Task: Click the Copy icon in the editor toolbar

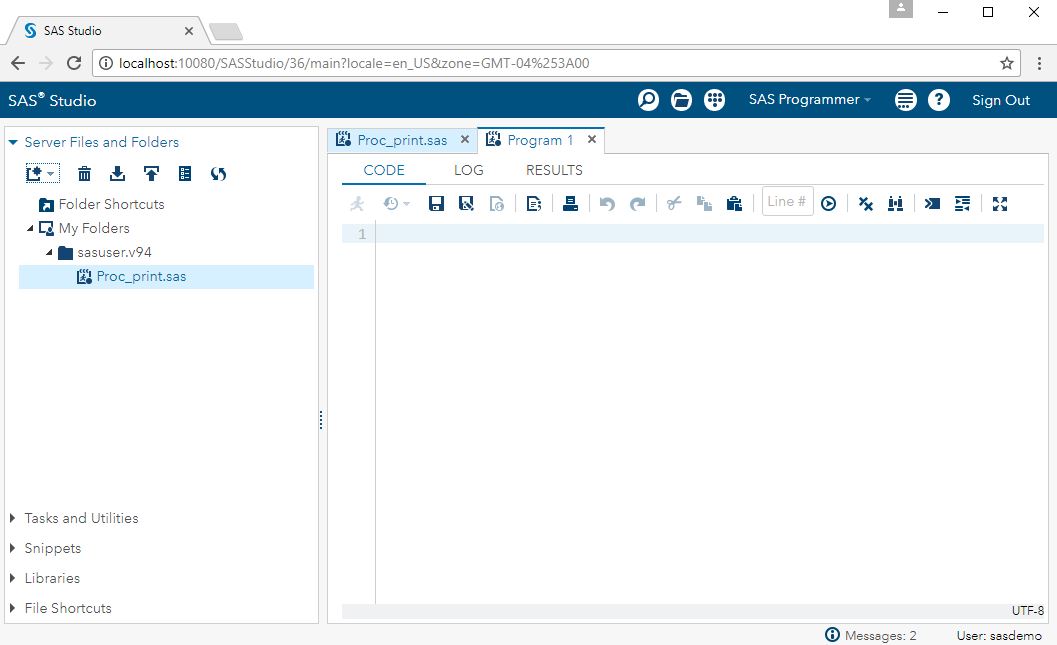Action: pyautogui.click(x=704, y=204)
